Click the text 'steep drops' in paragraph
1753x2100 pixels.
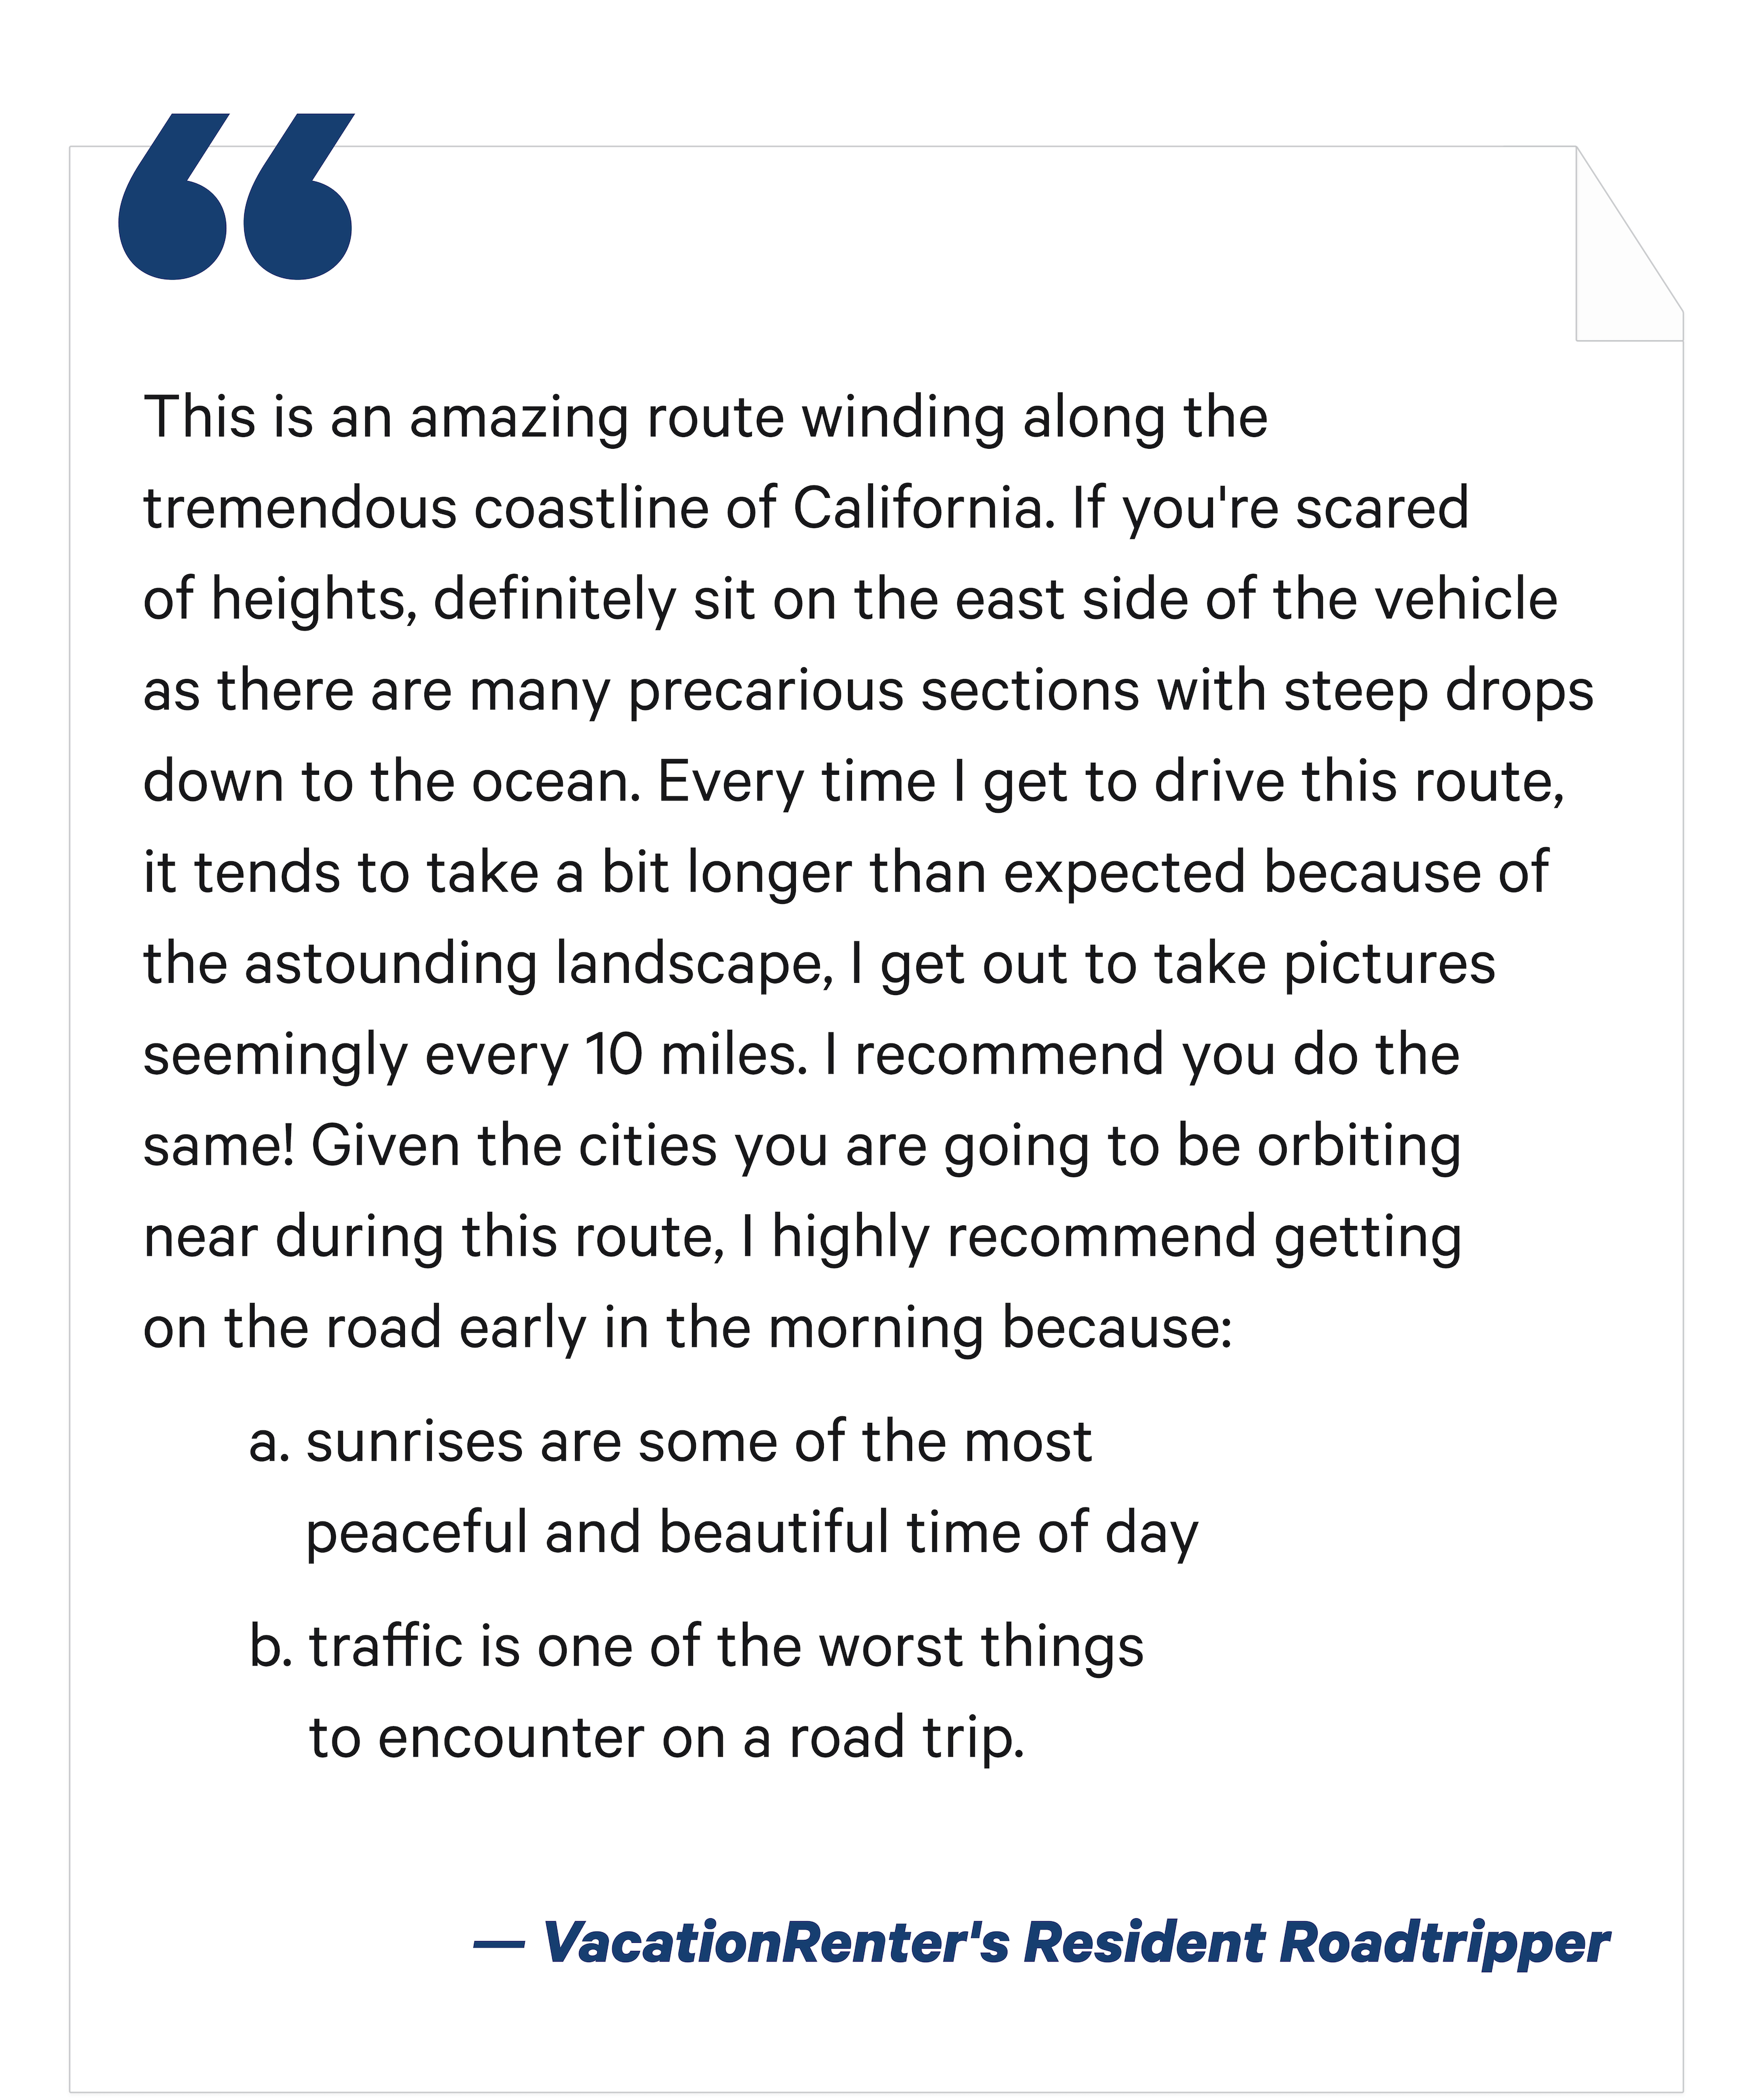(1439, 691)
